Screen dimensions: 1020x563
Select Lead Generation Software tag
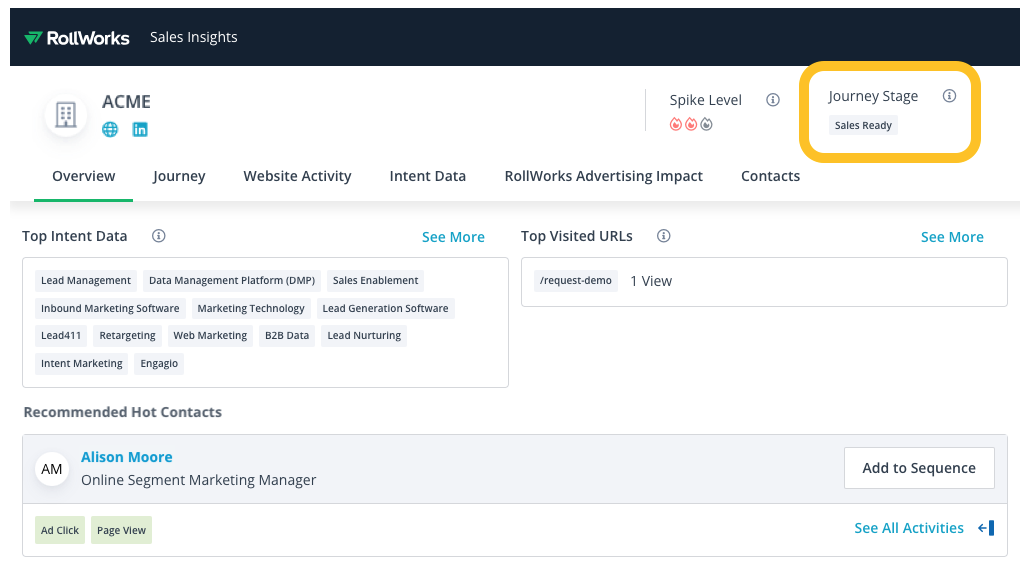point(385,309)
